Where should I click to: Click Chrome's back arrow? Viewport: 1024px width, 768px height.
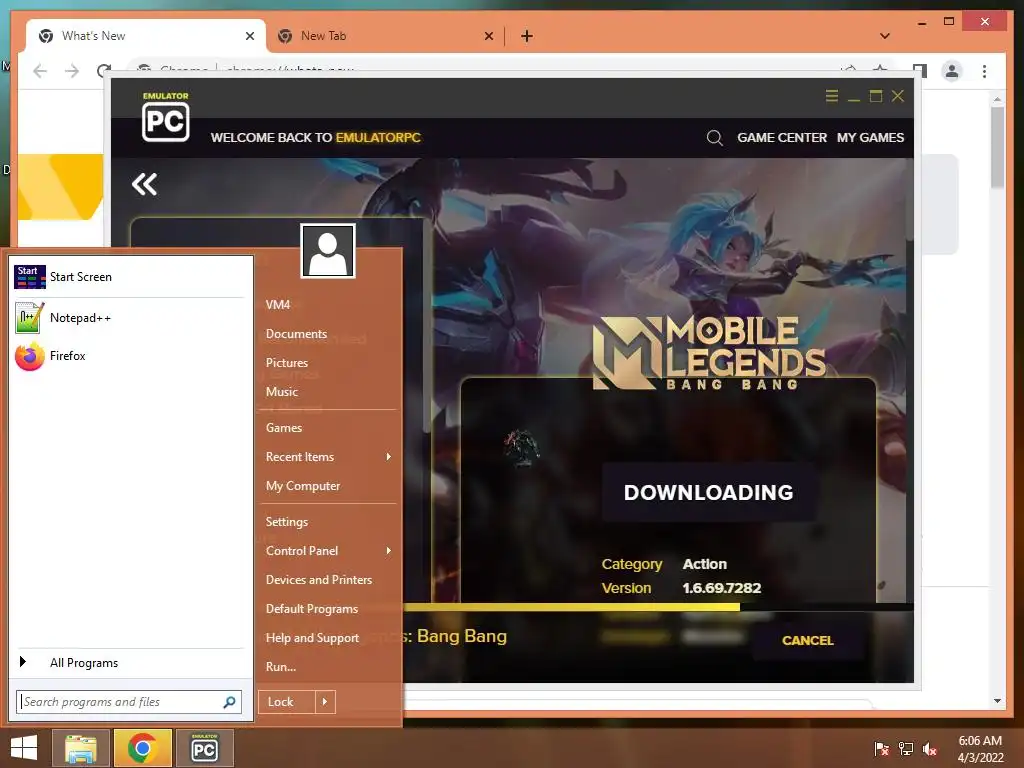[40, 71]
